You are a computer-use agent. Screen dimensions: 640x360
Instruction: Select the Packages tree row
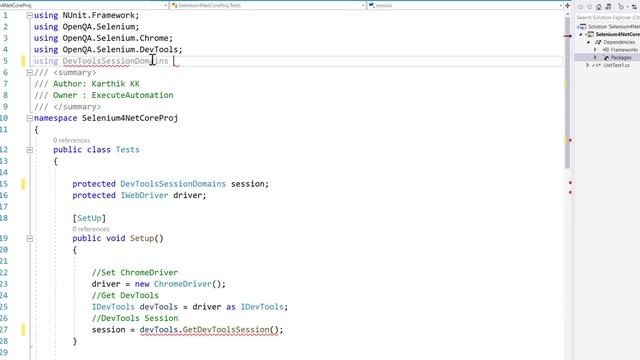tap(608, 58)
